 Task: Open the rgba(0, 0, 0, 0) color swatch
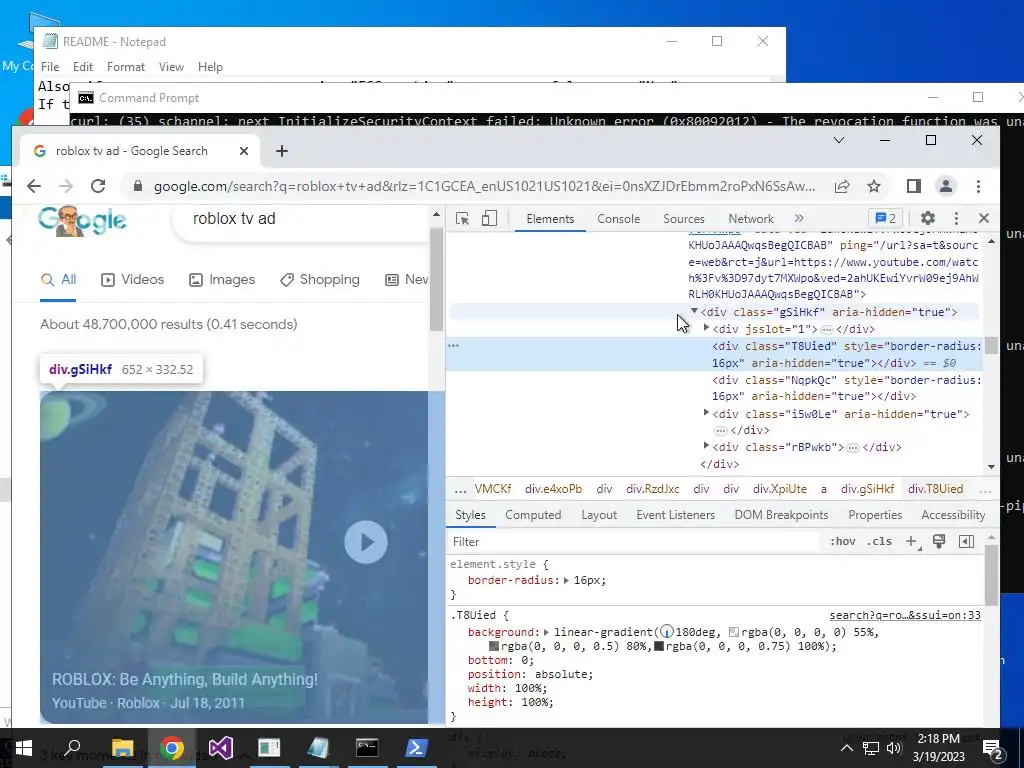click(734, 632)
